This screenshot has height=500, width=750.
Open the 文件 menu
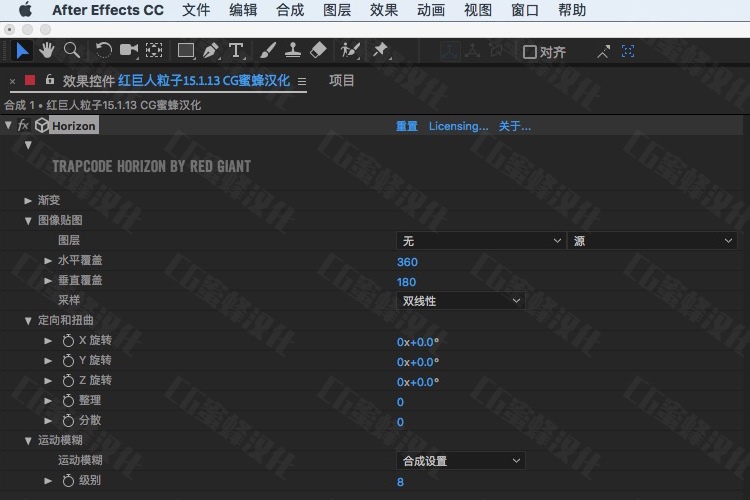(196, 10)
